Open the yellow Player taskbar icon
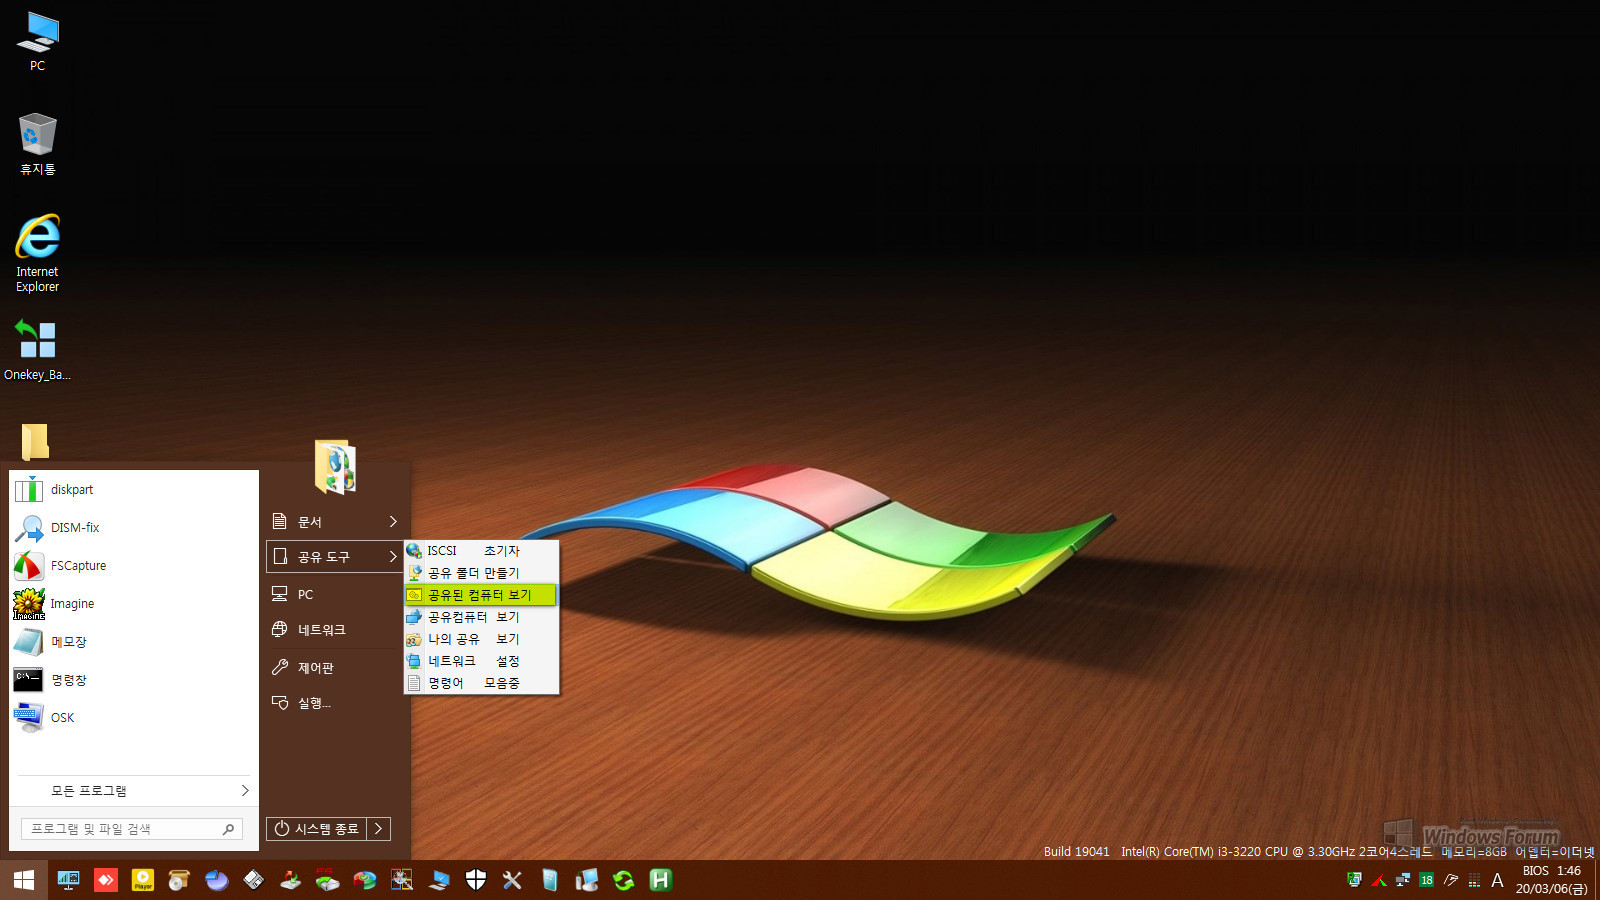1600x900 pixels. [x=143, y=880]
